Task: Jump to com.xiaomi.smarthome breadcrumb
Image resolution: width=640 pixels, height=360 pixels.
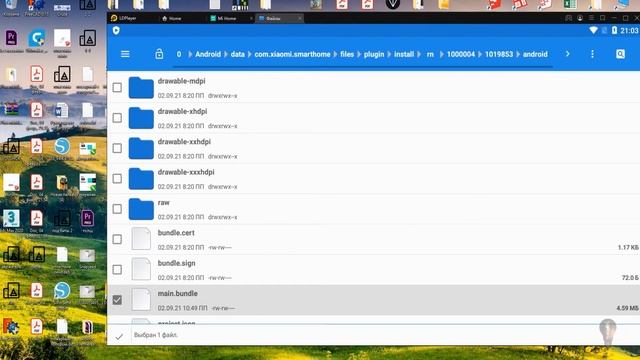Action: (x=292, y=54)
